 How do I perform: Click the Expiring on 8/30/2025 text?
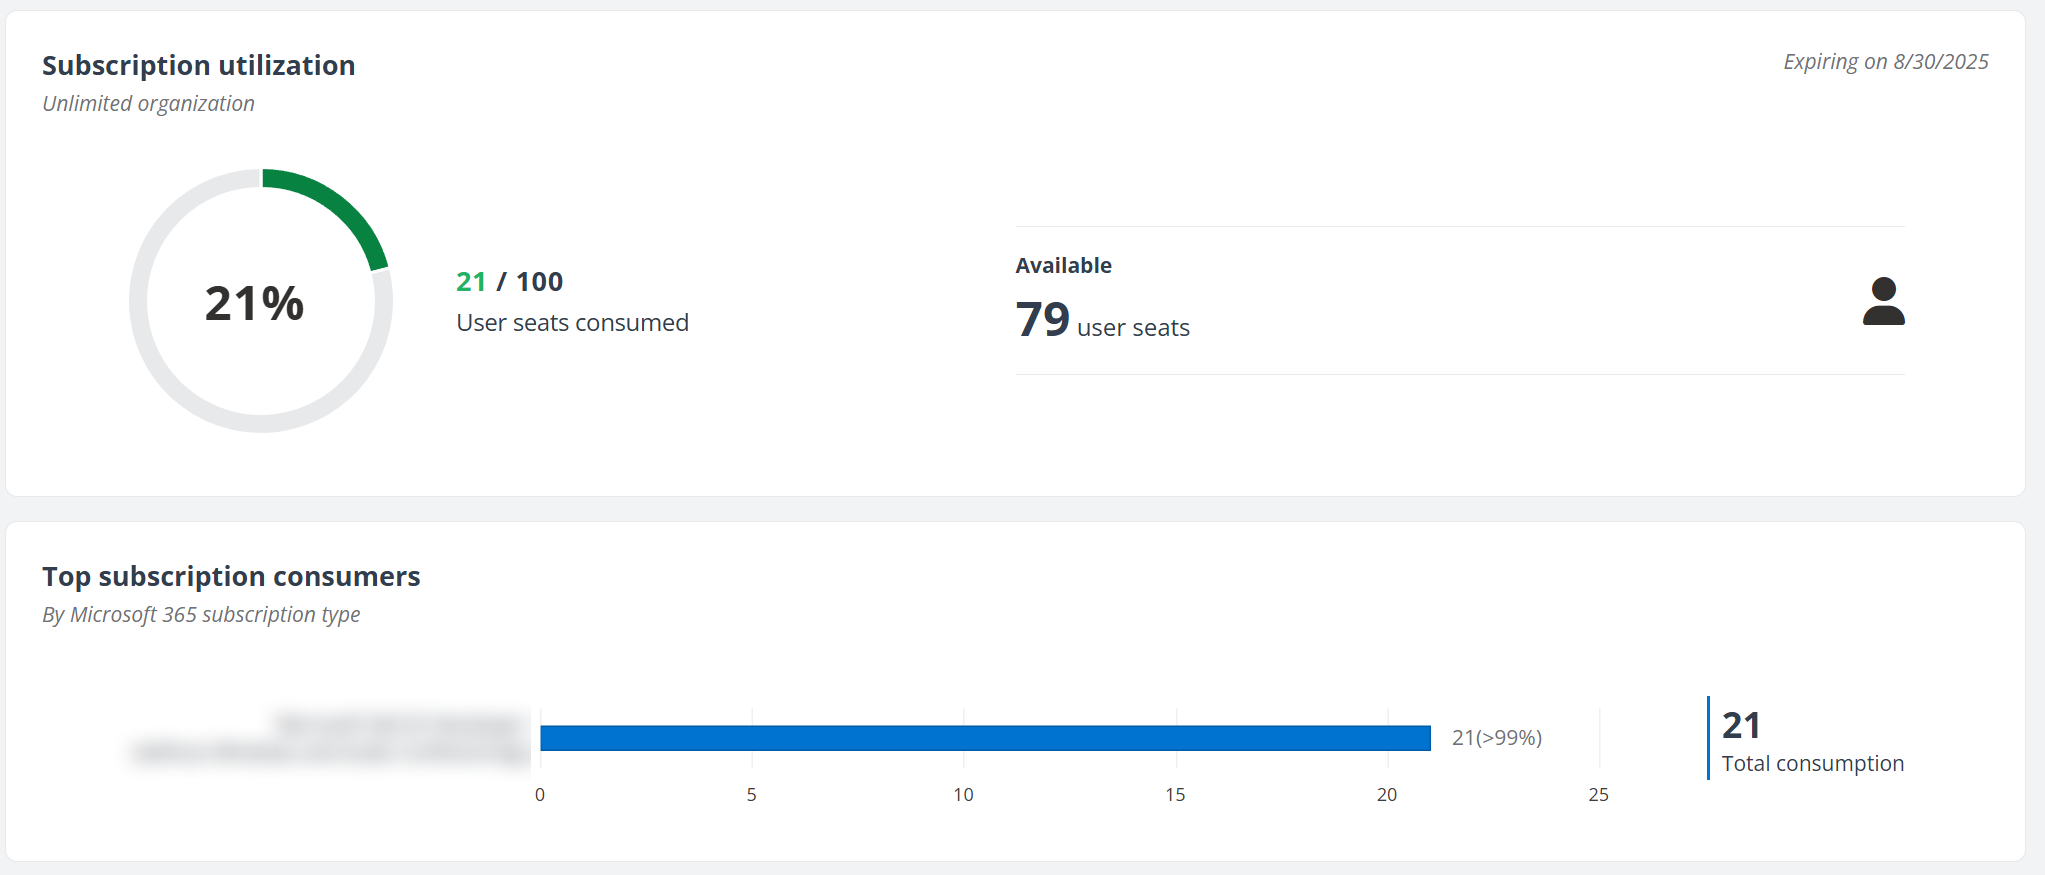tap(1885, 62)
